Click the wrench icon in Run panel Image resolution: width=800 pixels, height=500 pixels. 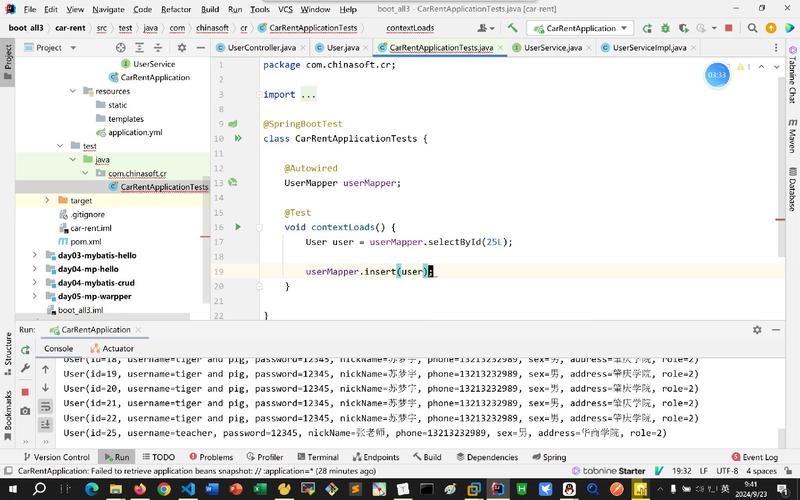25,368
